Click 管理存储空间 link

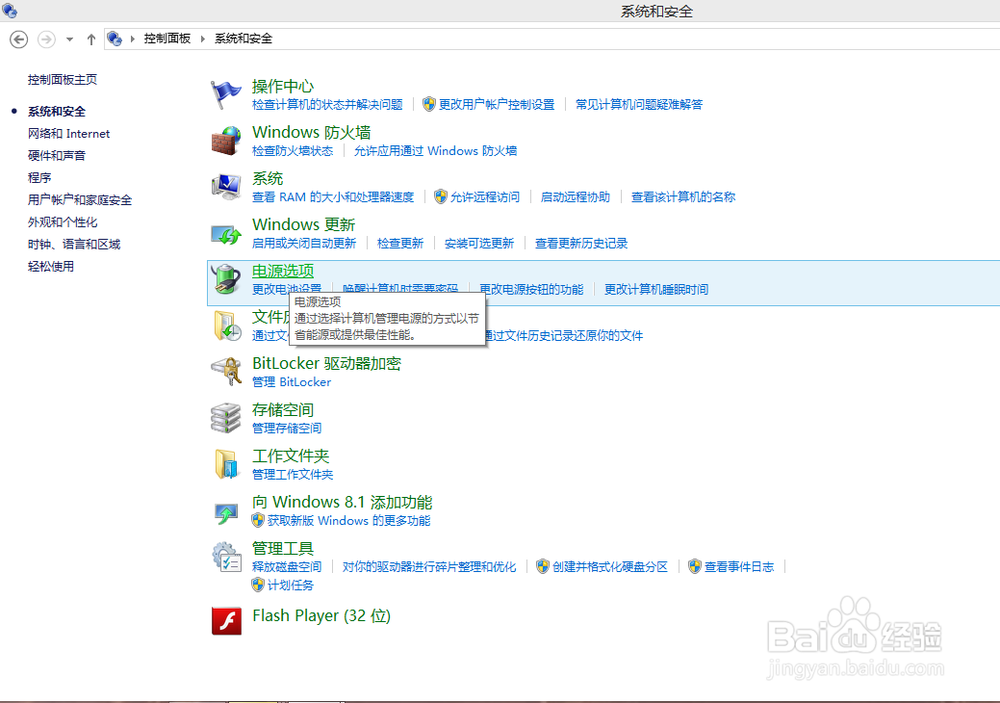pyautogui.click(x=287, y=429)
